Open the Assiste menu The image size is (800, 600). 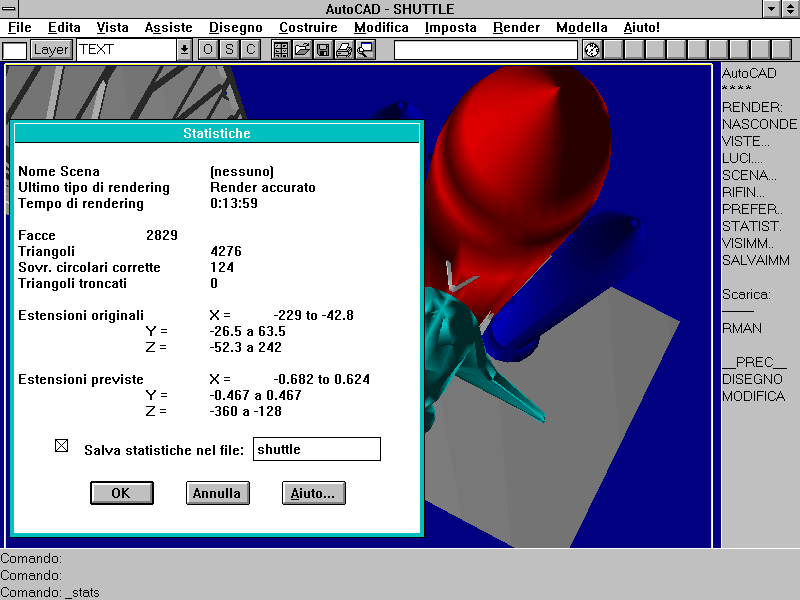coord(168,28)
